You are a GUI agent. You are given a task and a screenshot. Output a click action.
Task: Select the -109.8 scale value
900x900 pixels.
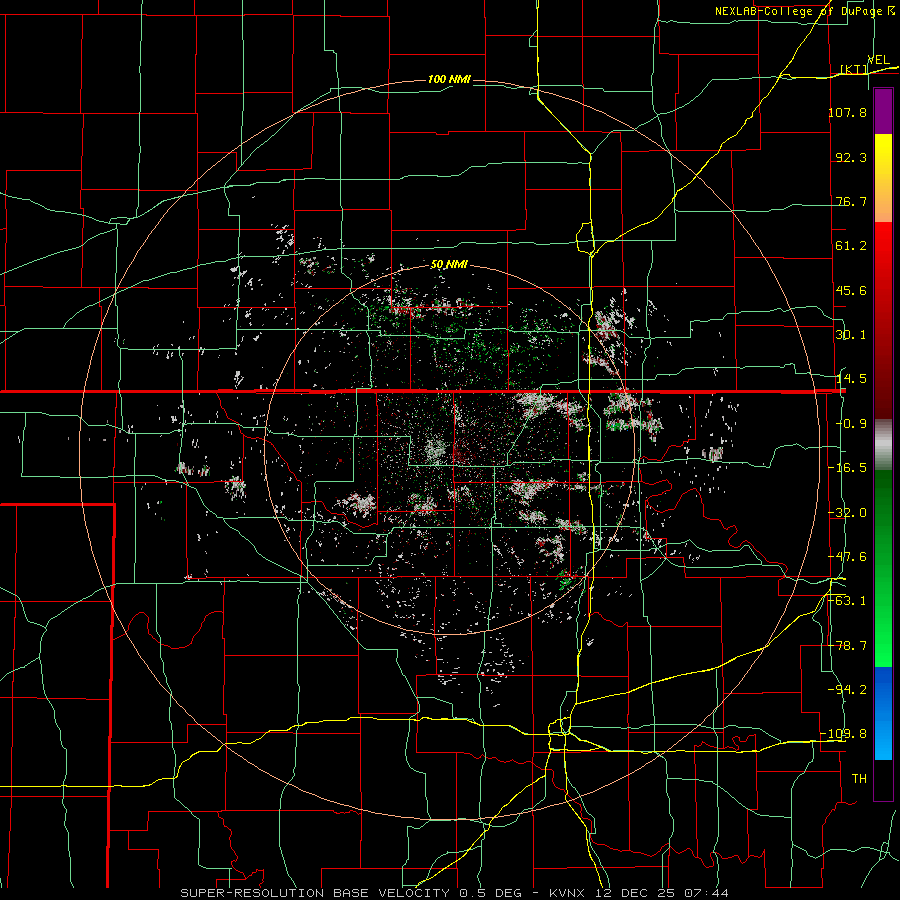844,734
